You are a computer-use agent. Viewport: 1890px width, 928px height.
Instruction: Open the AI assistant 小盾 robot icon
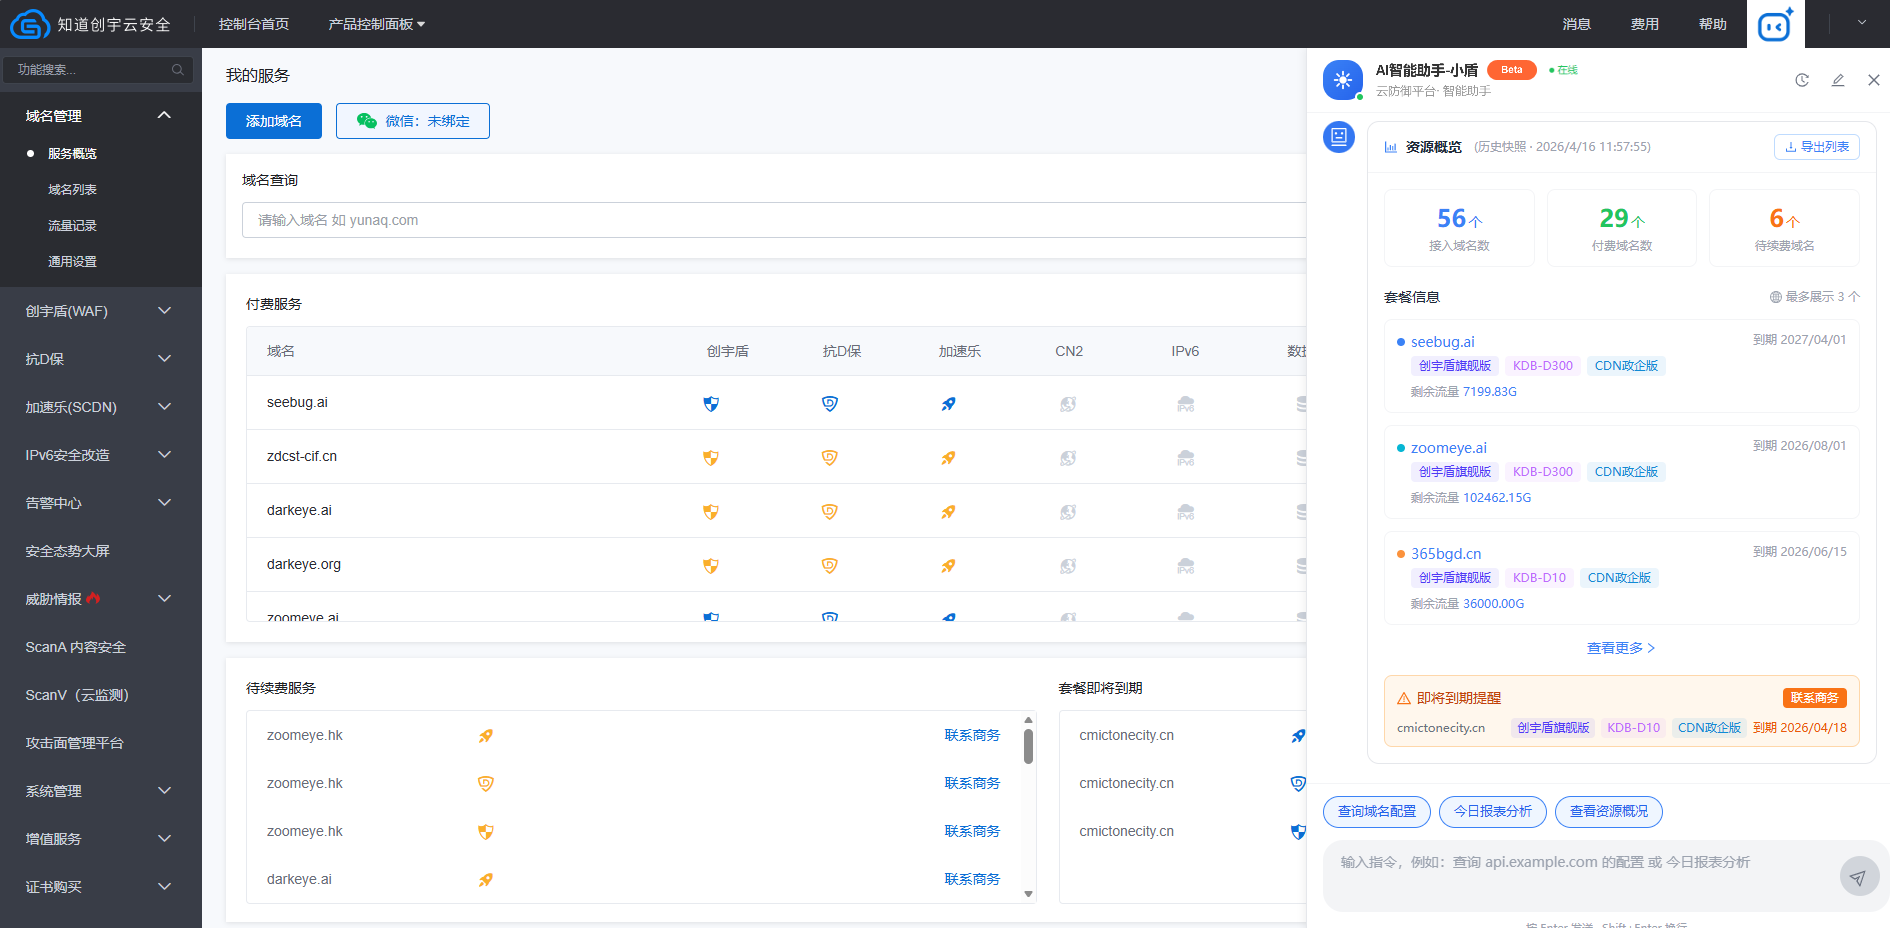tap(1774, 24)
